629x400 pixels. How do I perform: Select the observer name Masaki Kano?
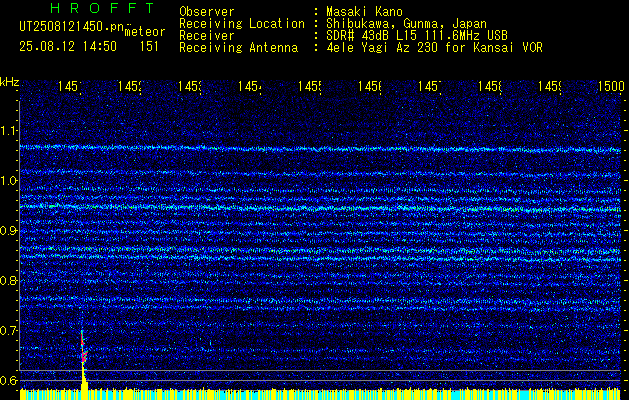pos(364,11)
